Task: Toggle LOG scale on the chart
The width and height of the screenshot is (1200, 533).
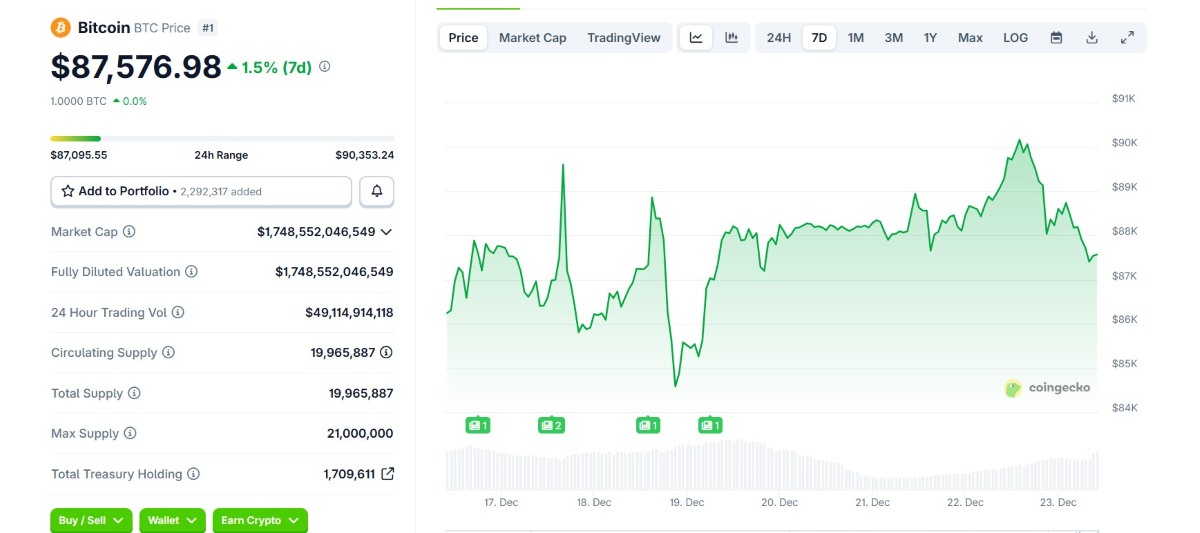Action: [x=1015, y=38]
